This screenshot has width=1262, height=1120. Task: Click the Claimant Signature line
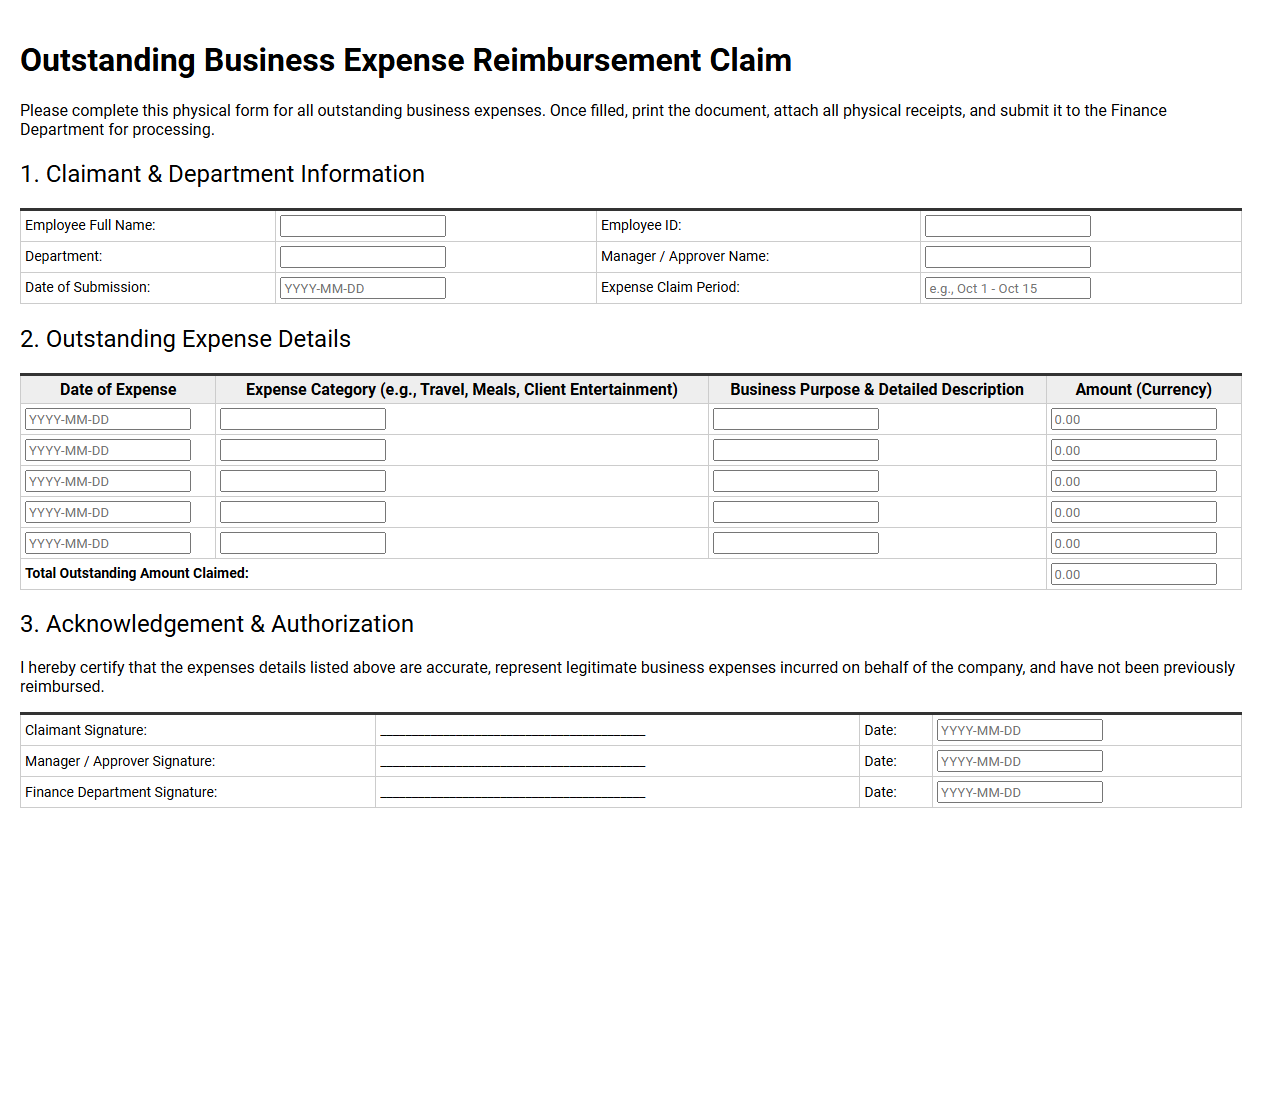[513, 731]
